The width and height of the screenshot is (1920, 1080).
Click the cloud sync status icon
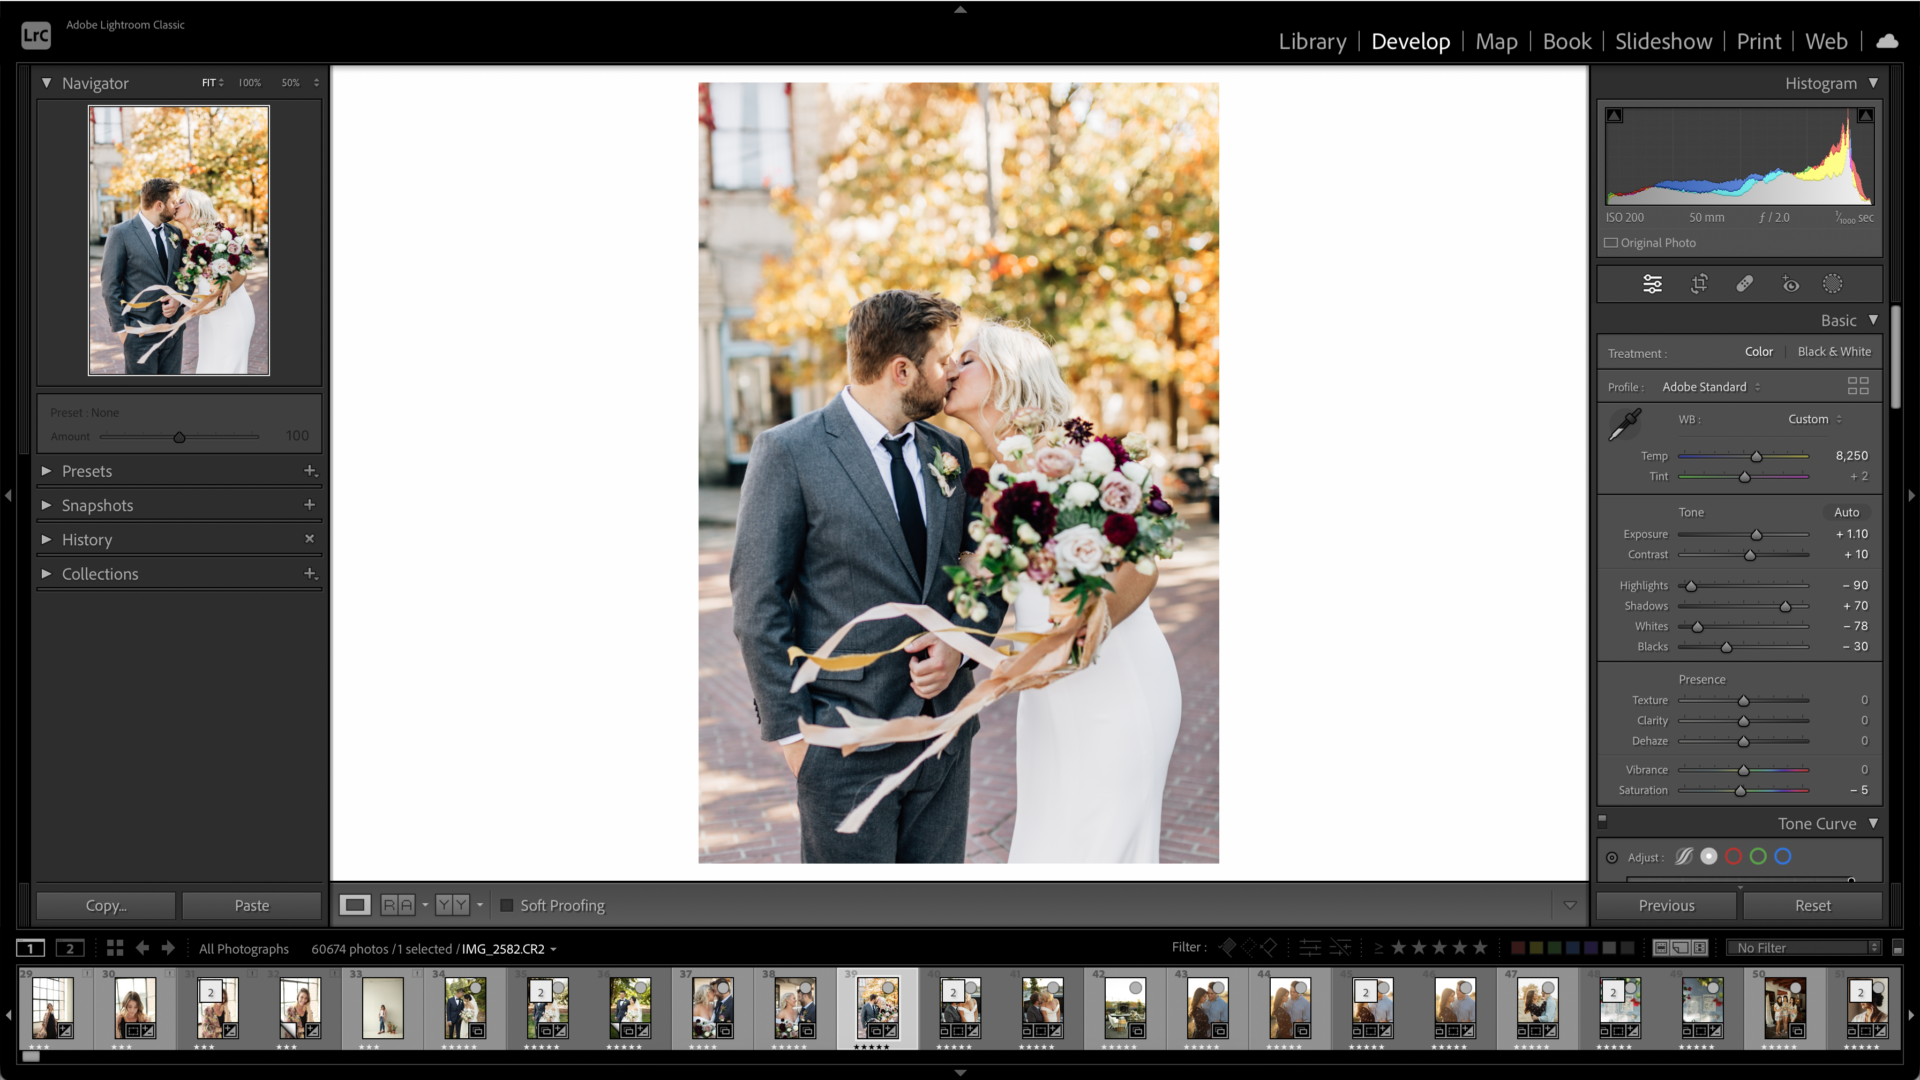click(x=1887, y=41)
